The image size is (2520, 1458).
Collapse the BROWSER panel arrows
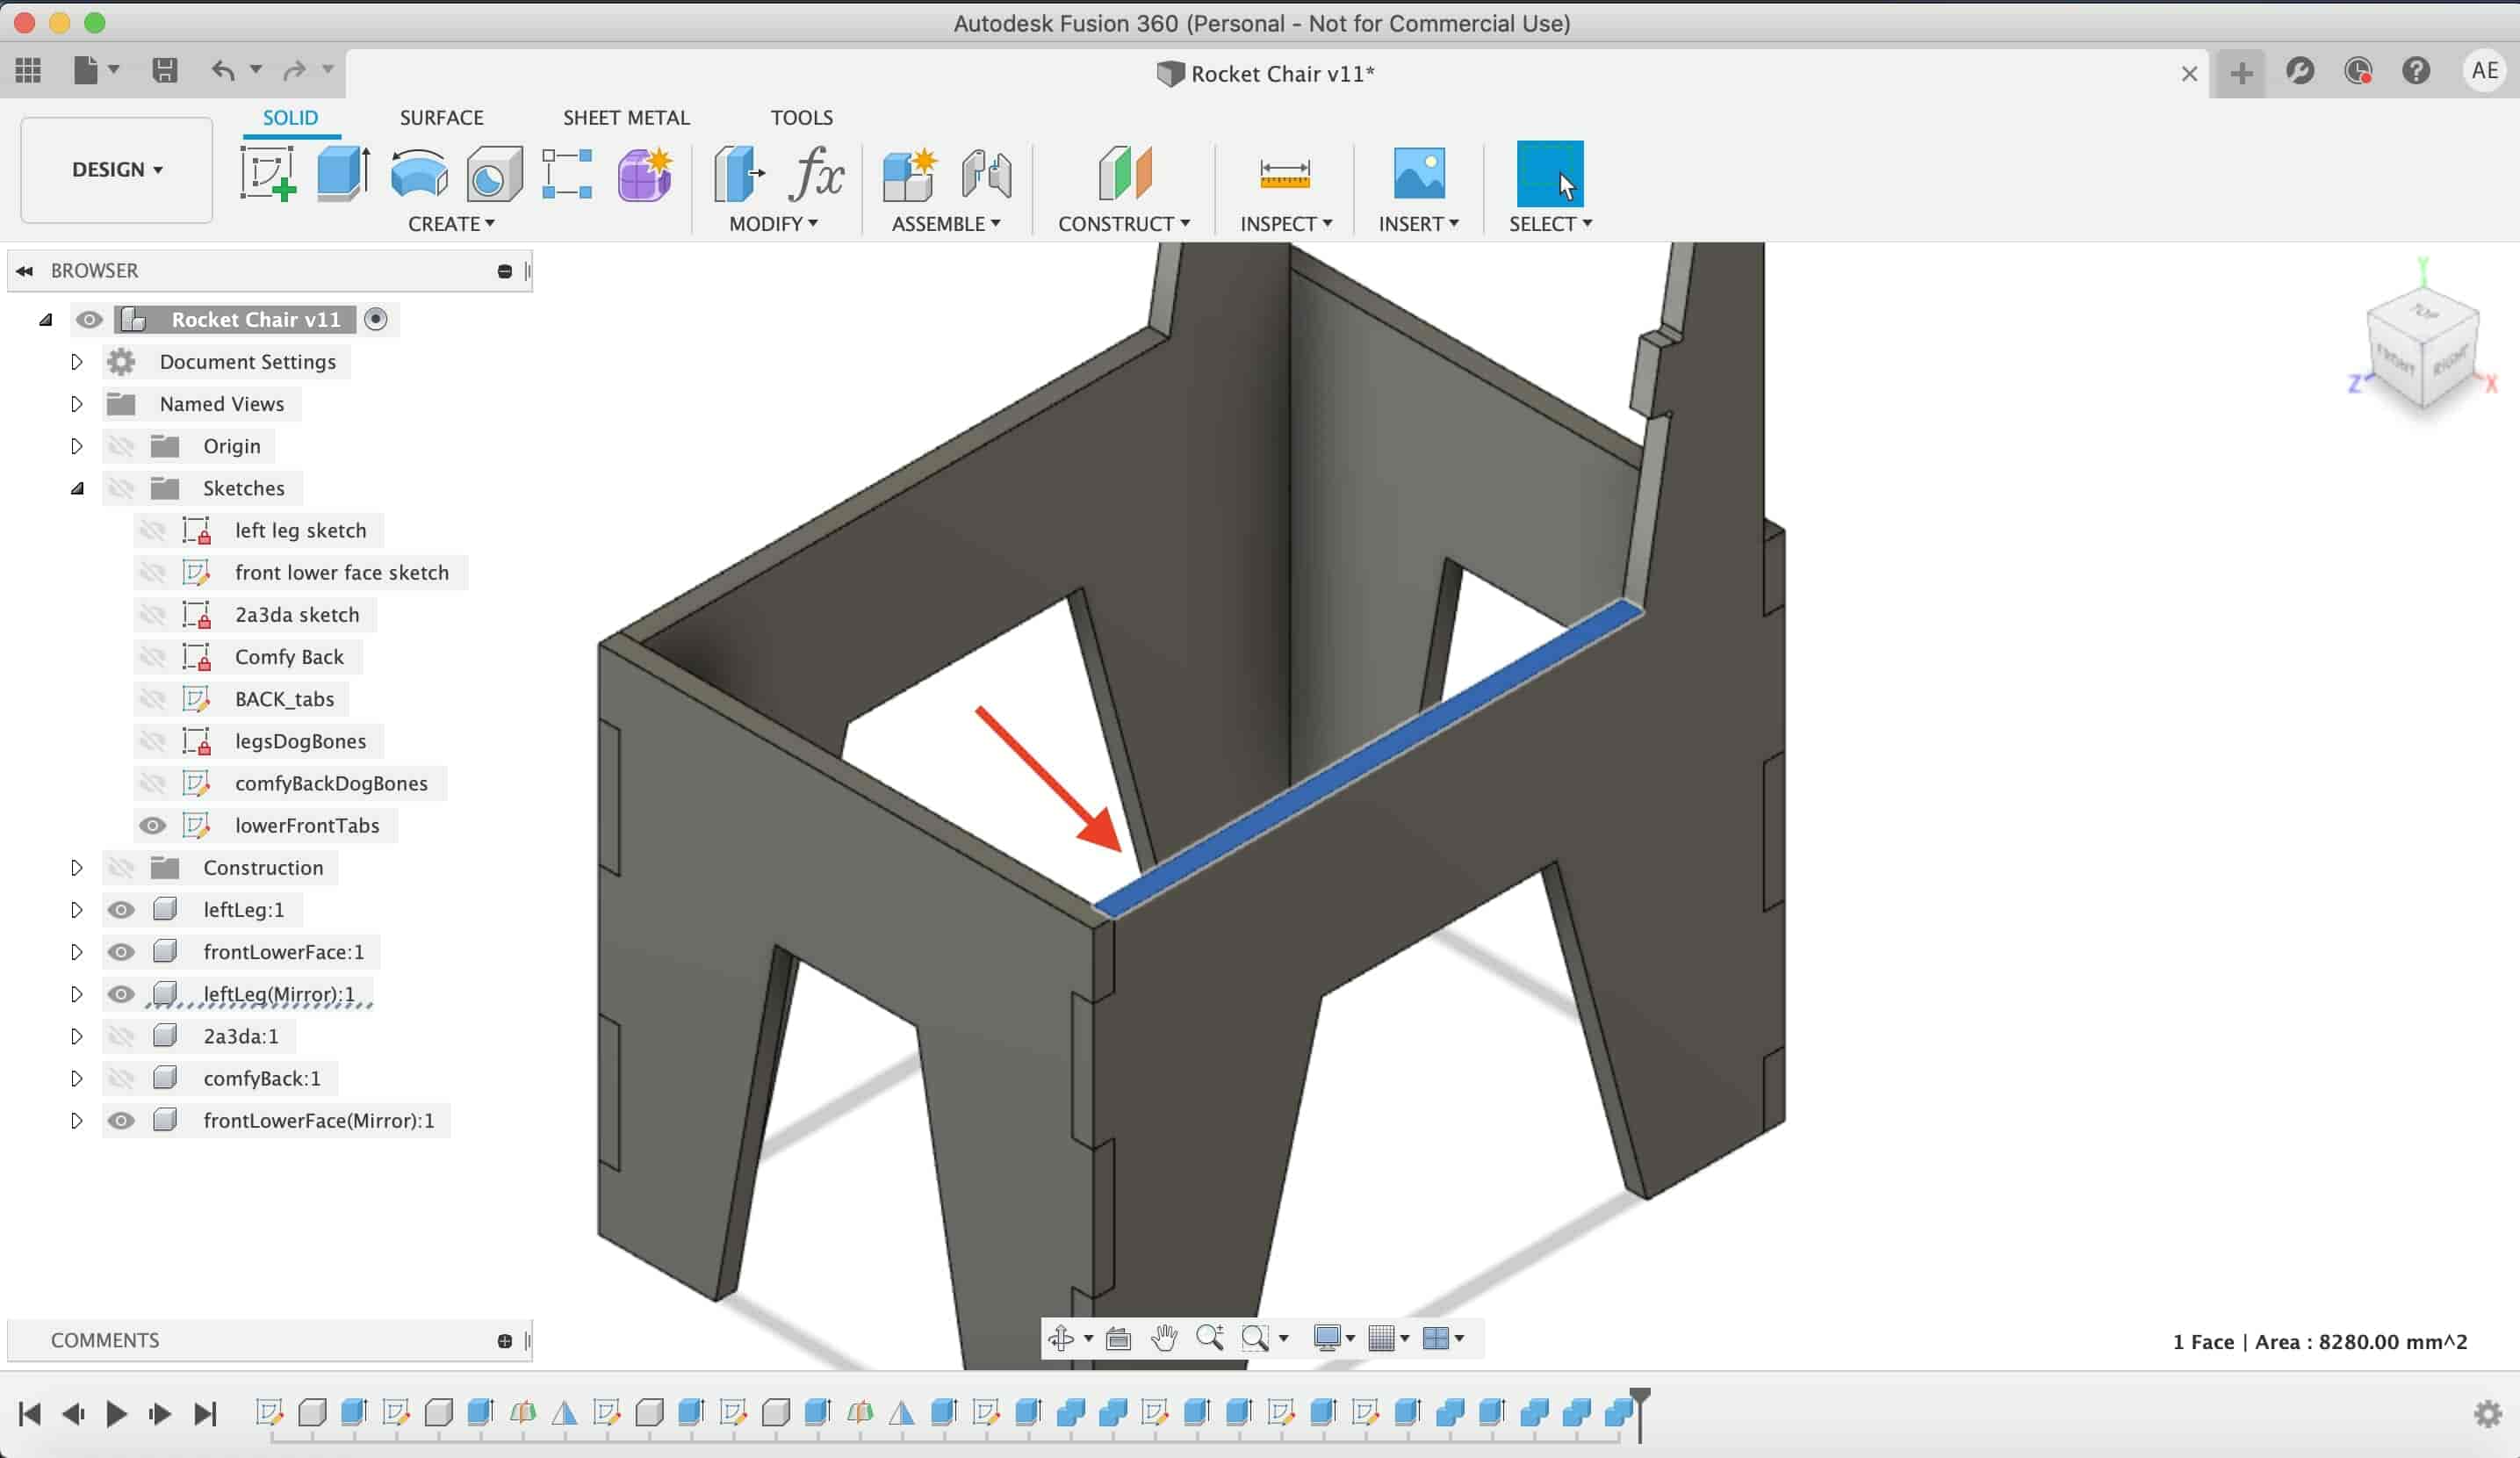click(25, 271)
